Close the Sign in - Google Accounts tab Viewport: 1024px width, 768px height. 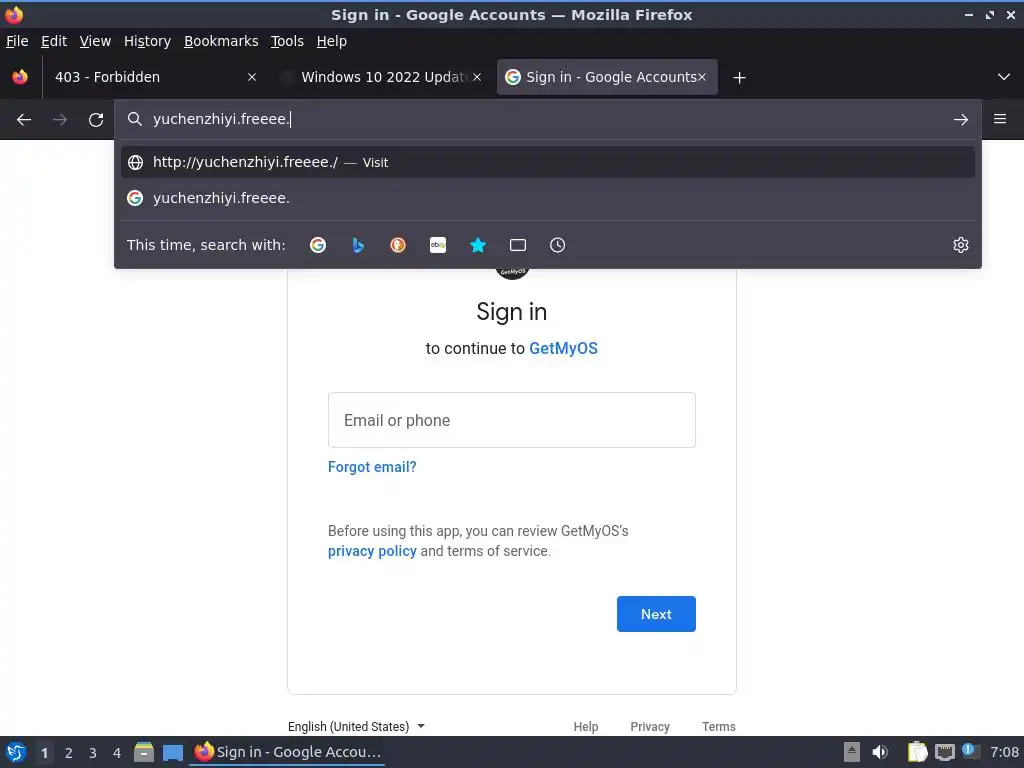coord(702,77)
